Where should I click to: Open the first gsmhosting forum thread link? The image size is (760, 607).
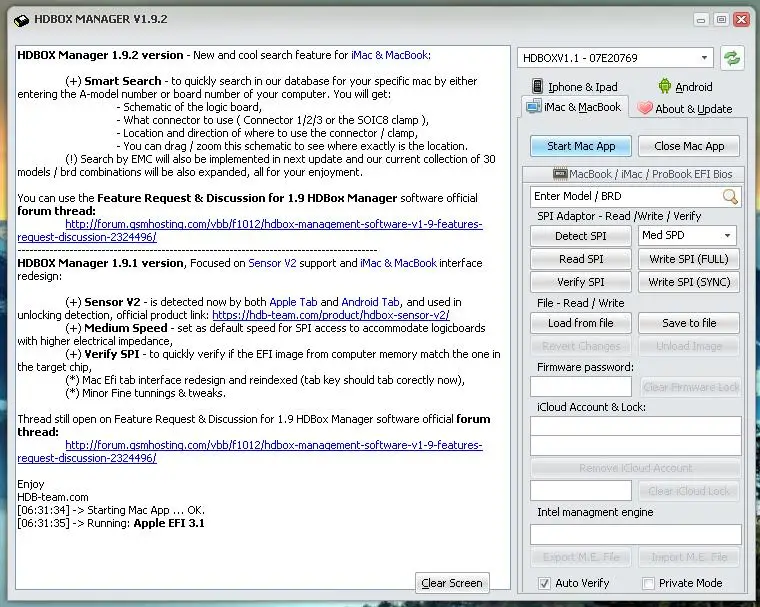[x=274, y=224]
